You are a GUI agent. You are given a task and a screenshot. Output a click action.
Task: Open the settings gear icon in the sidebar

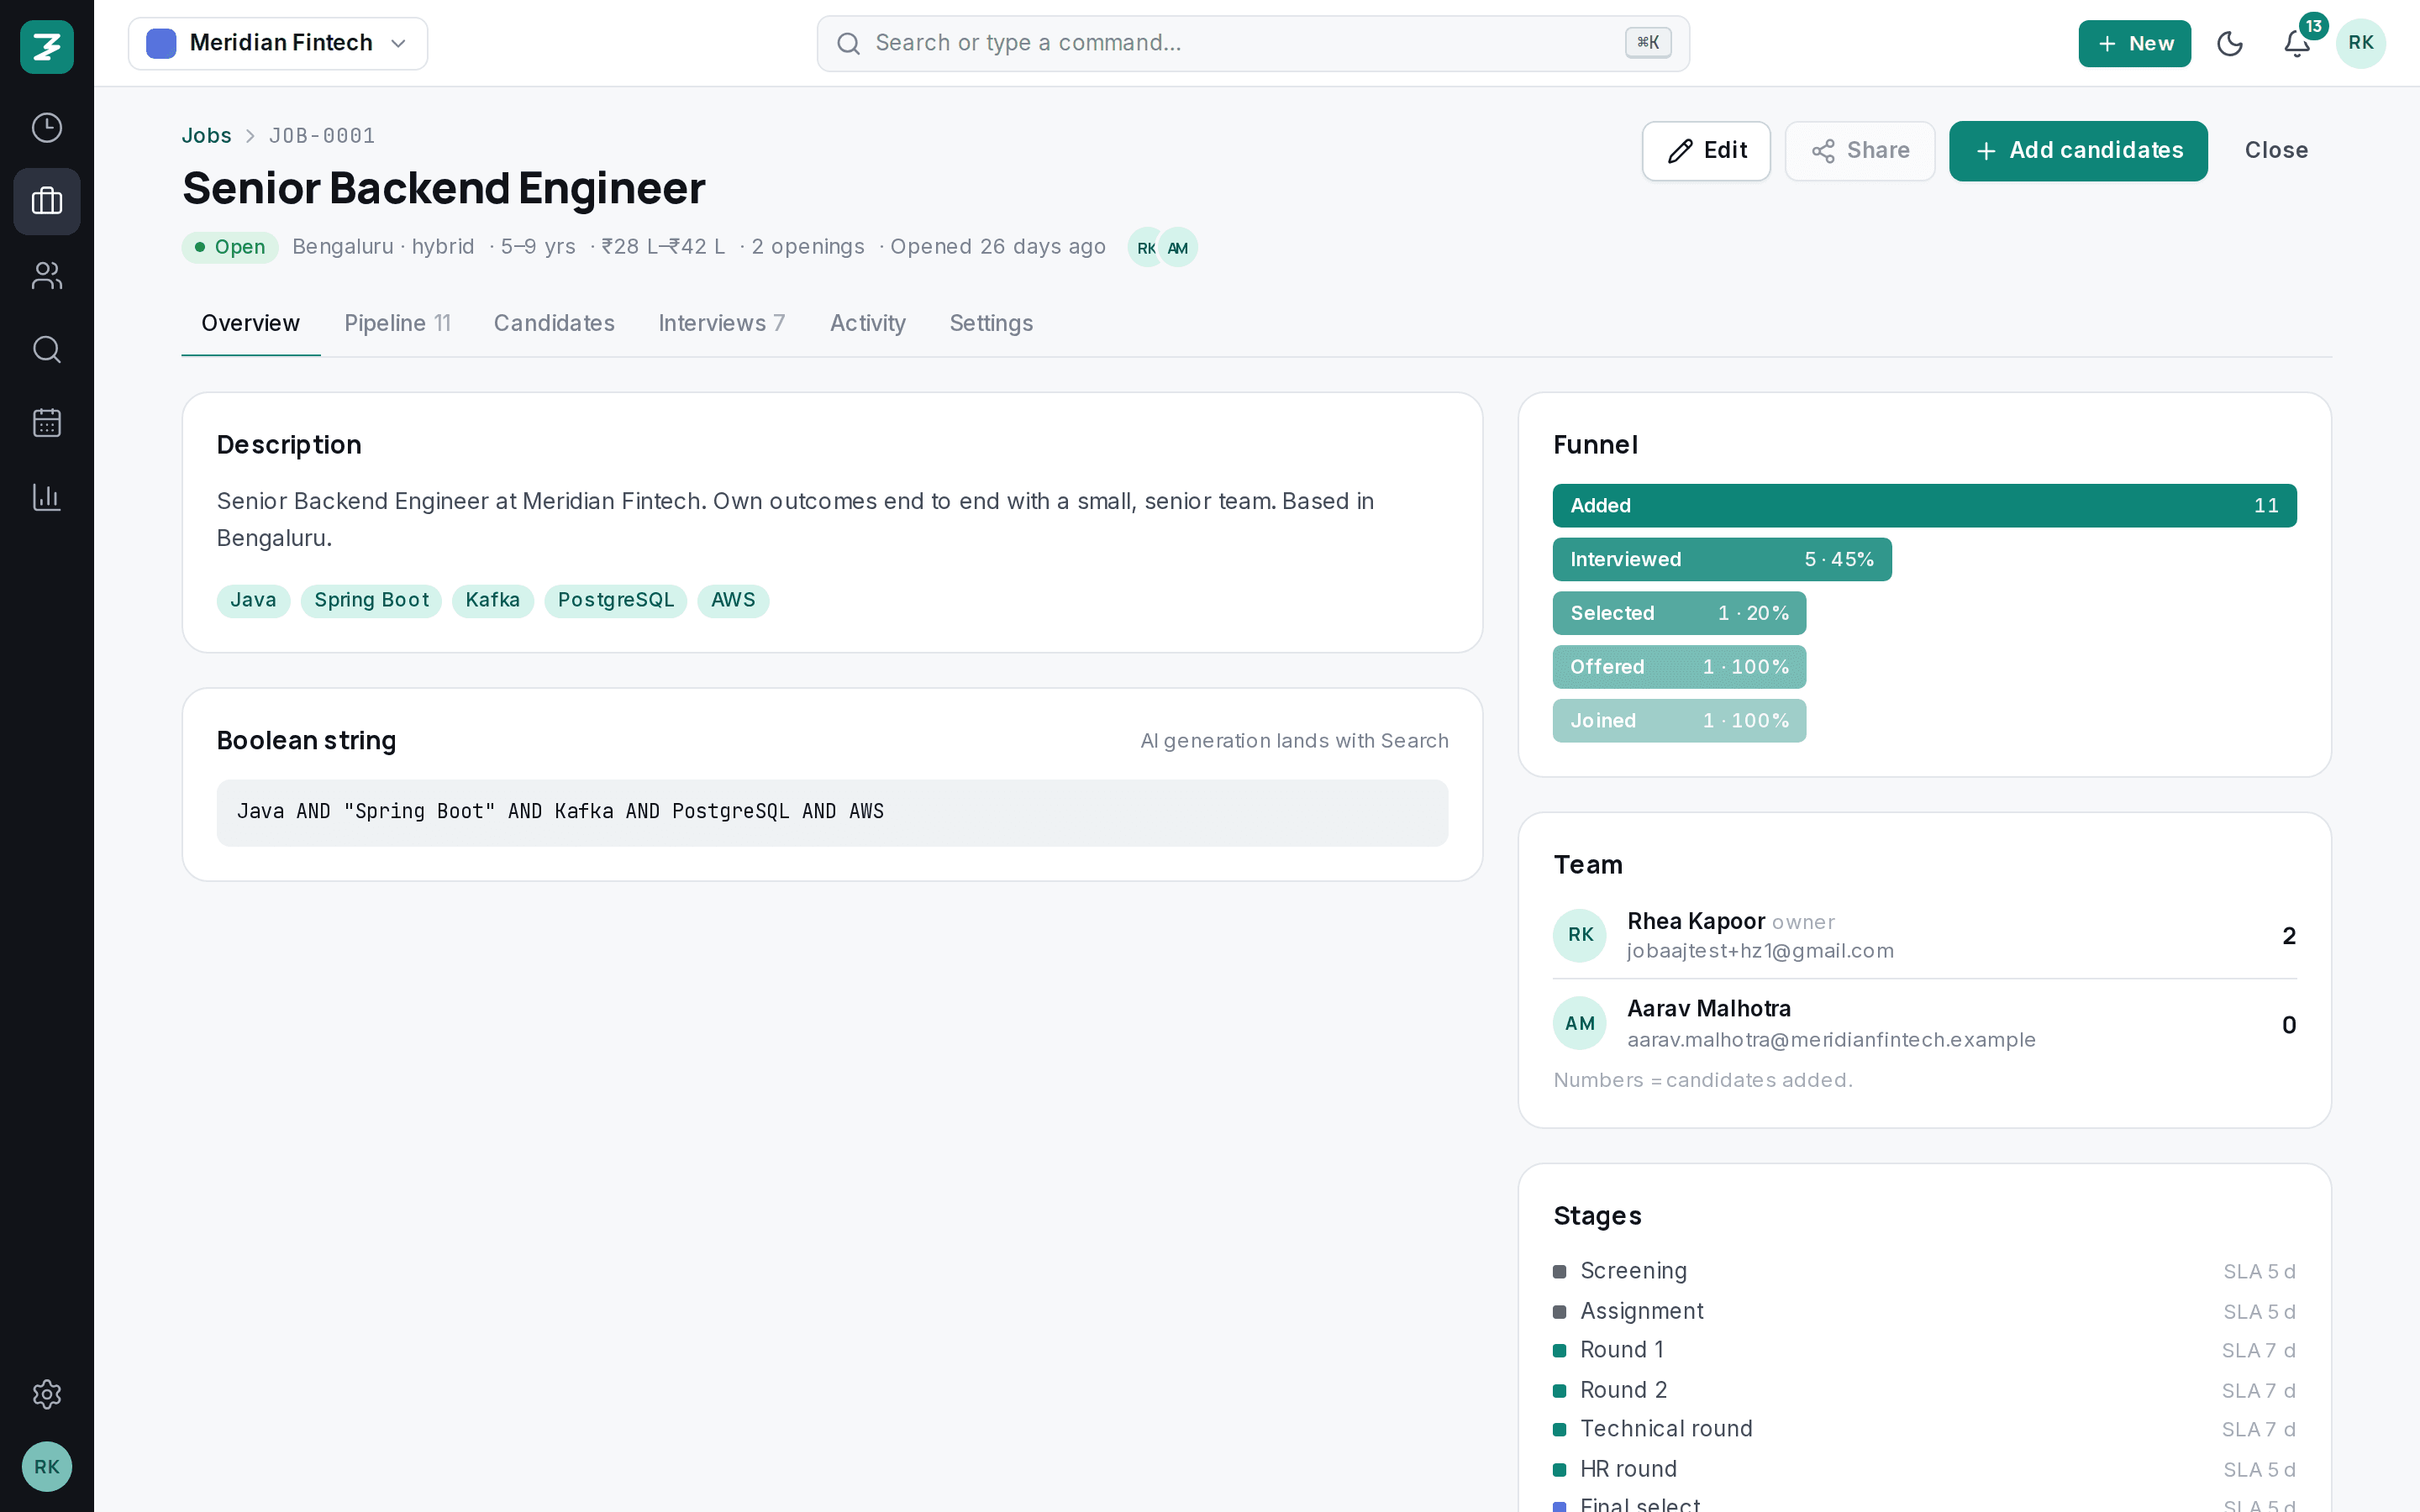[x=47, y=1394]
